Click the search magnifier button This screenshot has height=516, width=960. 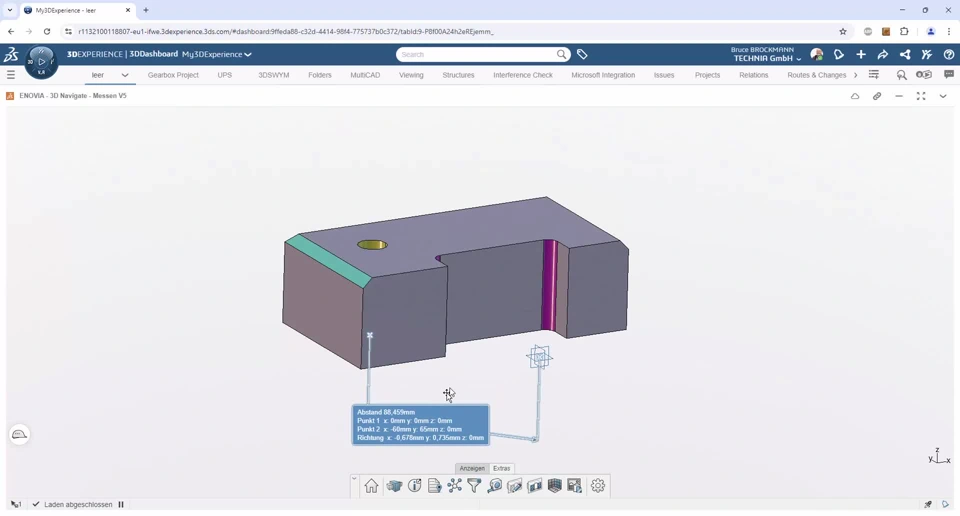point(561,54)
